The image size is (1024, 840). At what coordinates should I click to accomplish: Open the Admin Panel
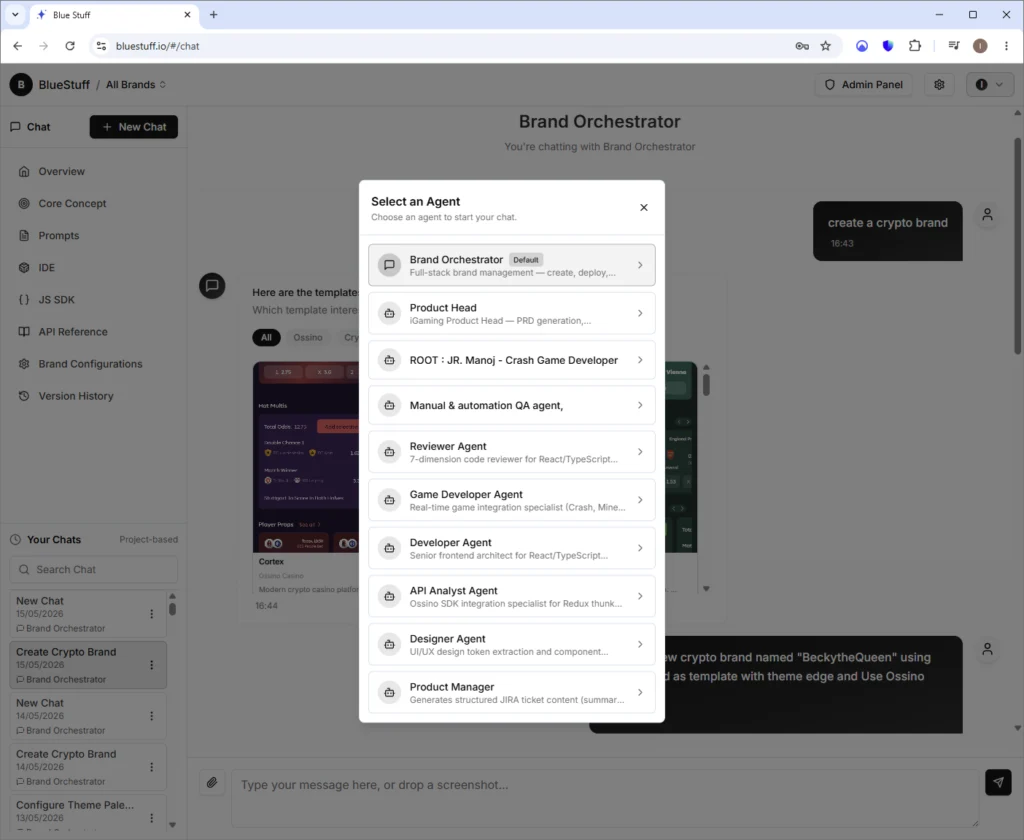click(863, 85)
